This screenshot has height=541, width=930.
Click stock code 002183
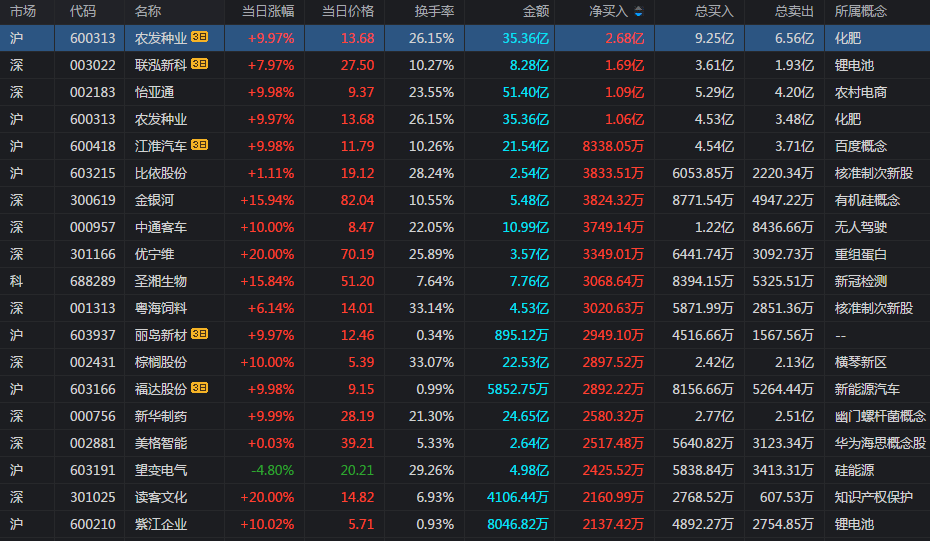point(93,93)
